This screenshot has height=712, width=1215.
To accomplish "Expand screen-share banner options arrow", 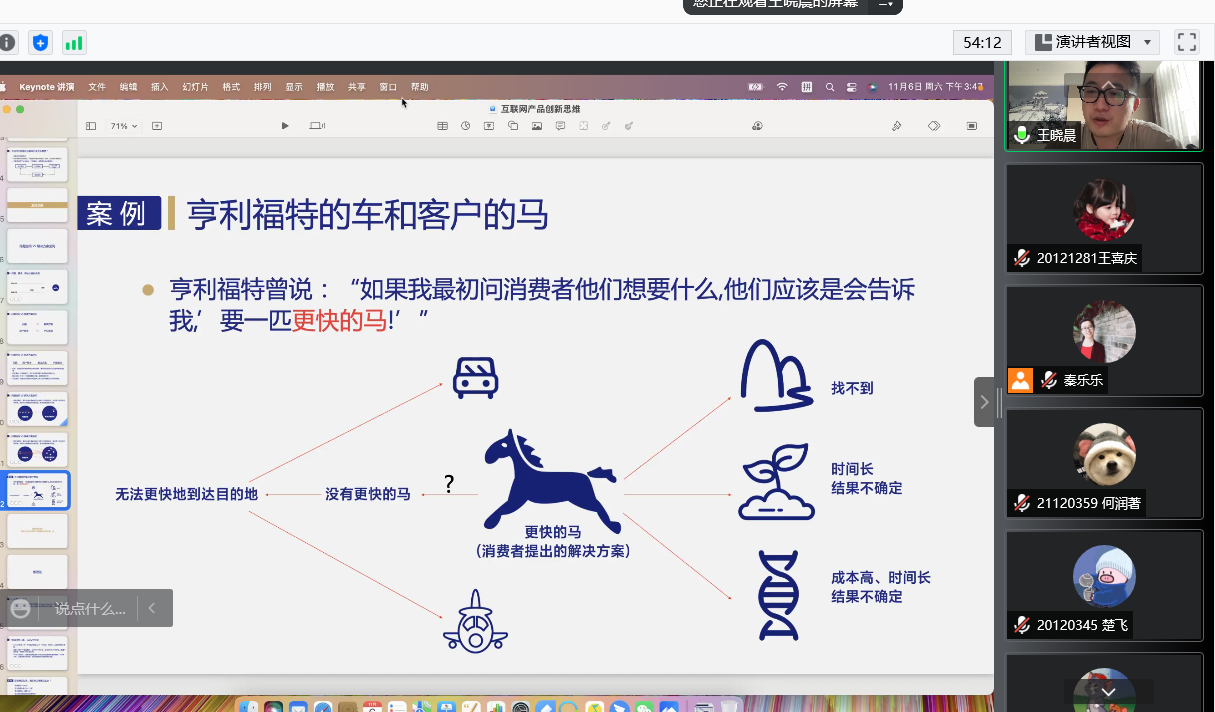I will [x=885, y=4].
